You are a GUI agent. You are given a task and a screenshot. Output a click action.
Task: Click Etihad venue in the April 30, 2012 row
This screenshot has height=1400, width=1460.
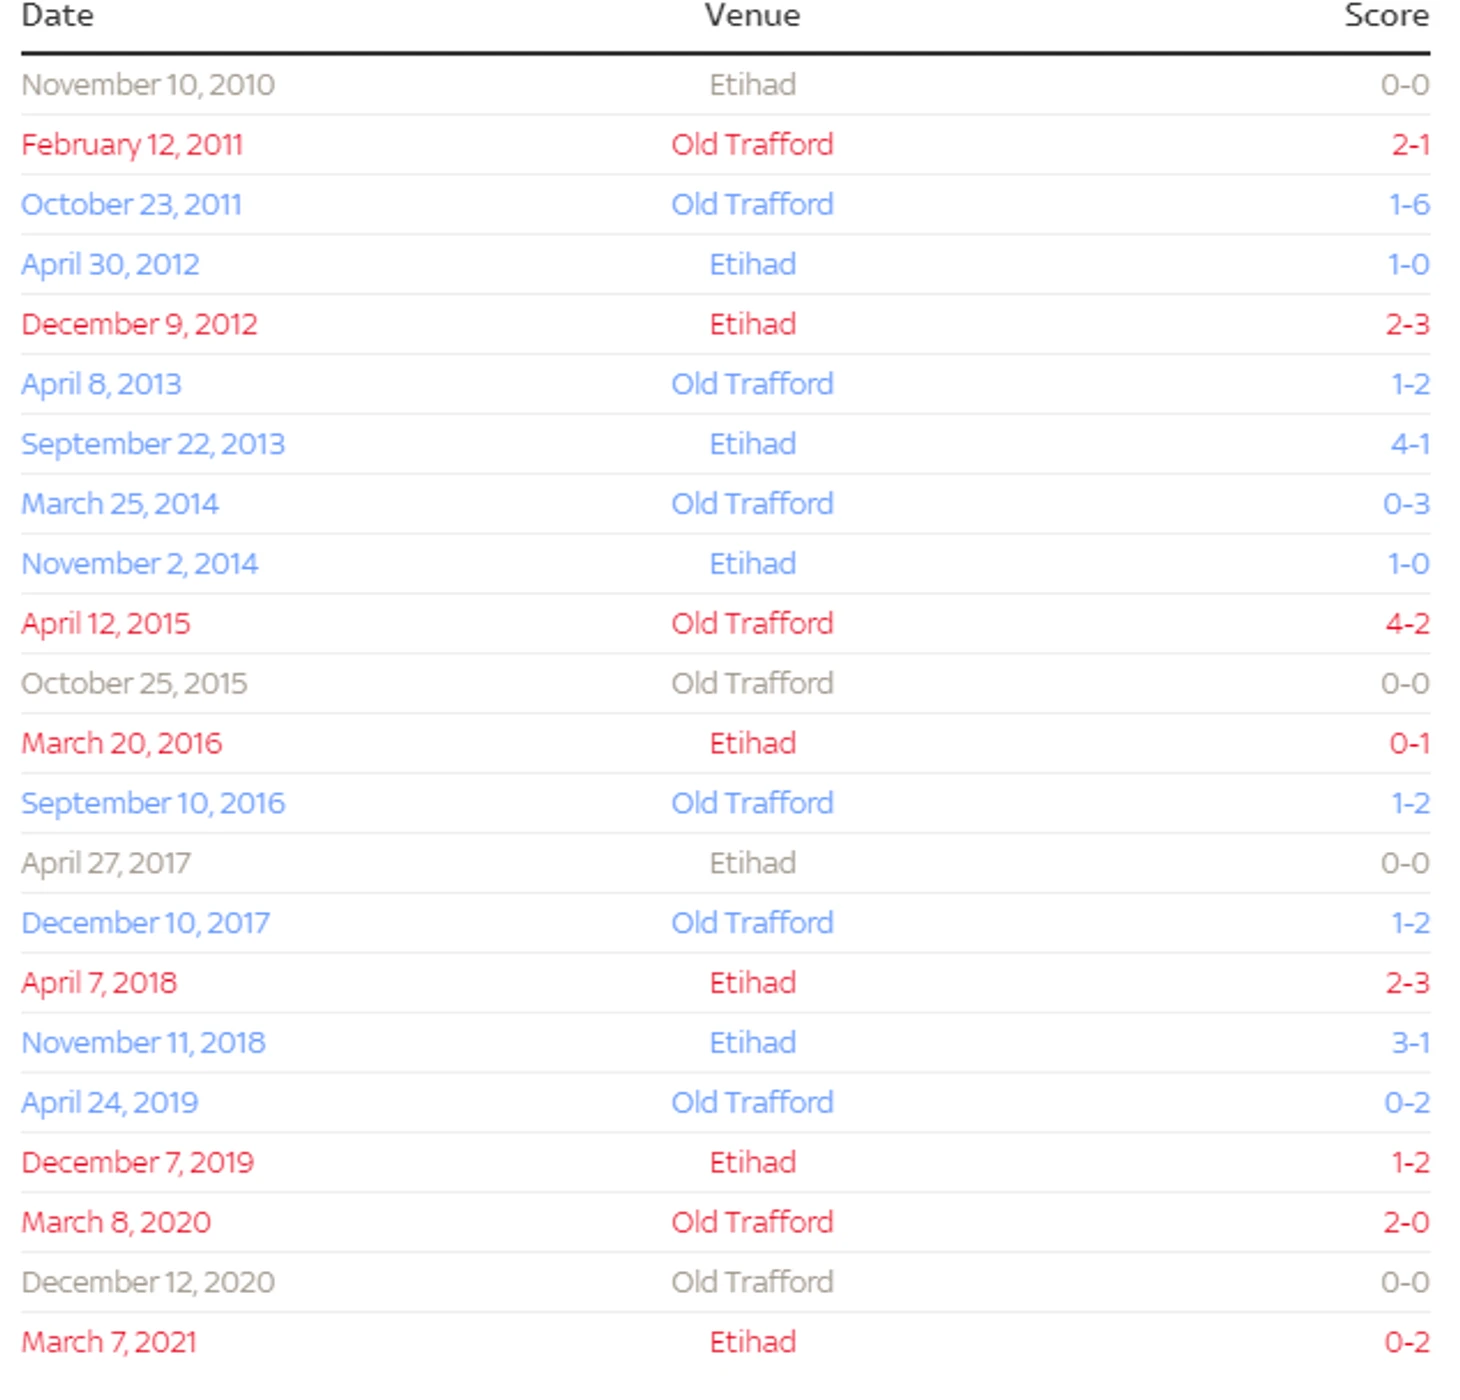point(753,265)
